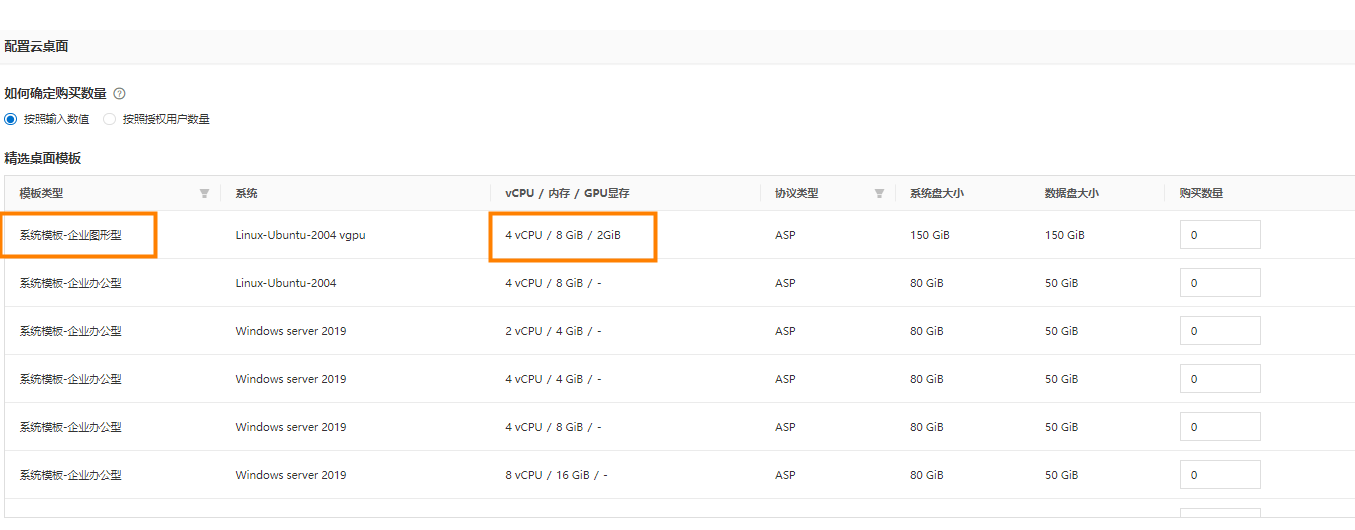Click the 8 vCPU / 16 GiB / - cell

coord(556,475)
